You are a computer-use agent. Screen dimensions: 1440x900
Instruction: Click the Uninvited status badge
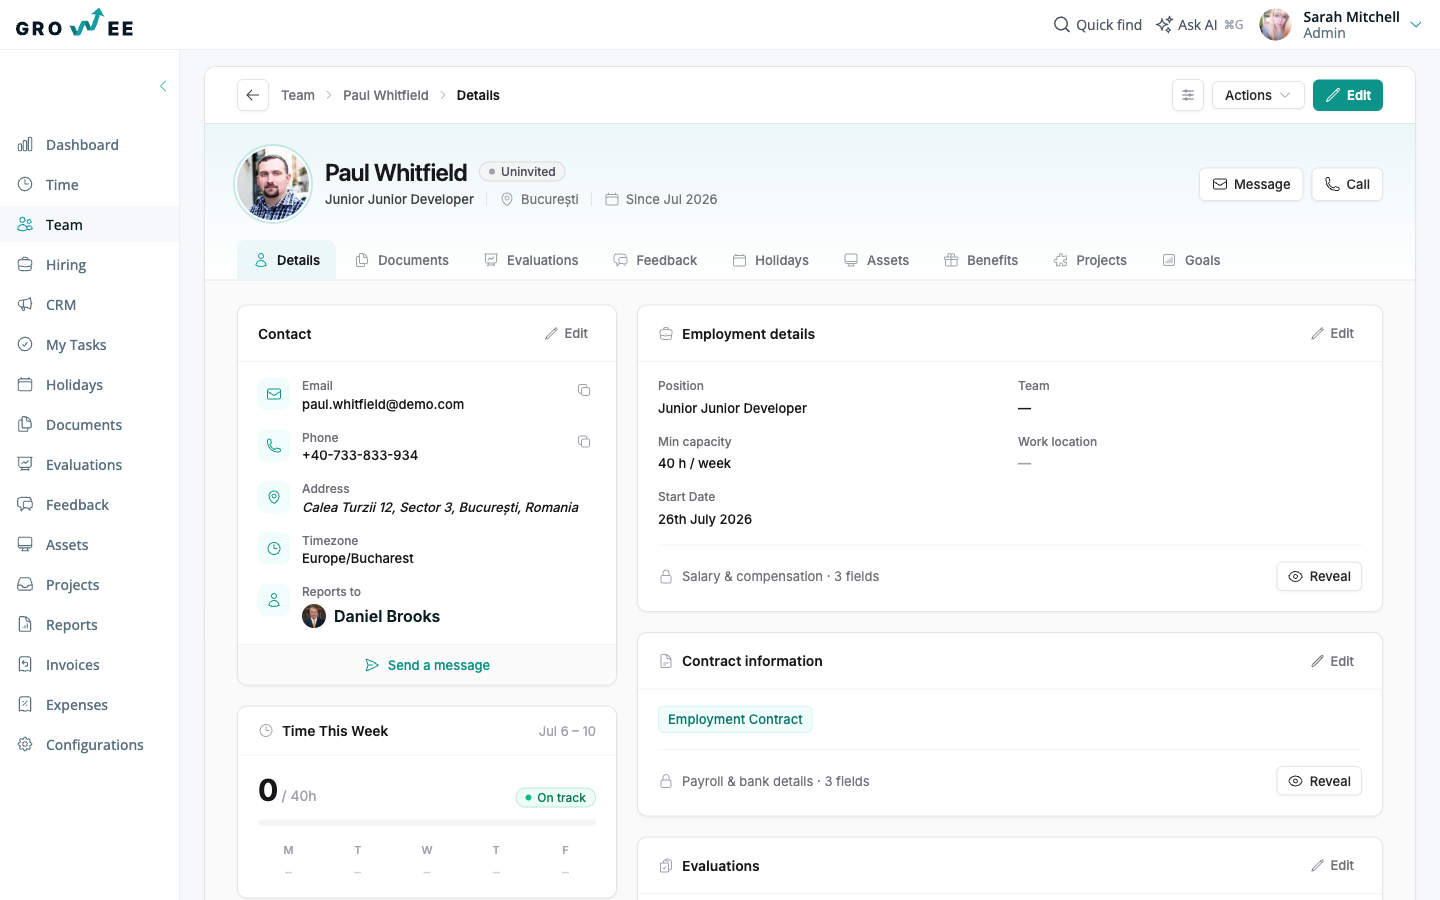[x=522, y=172]
